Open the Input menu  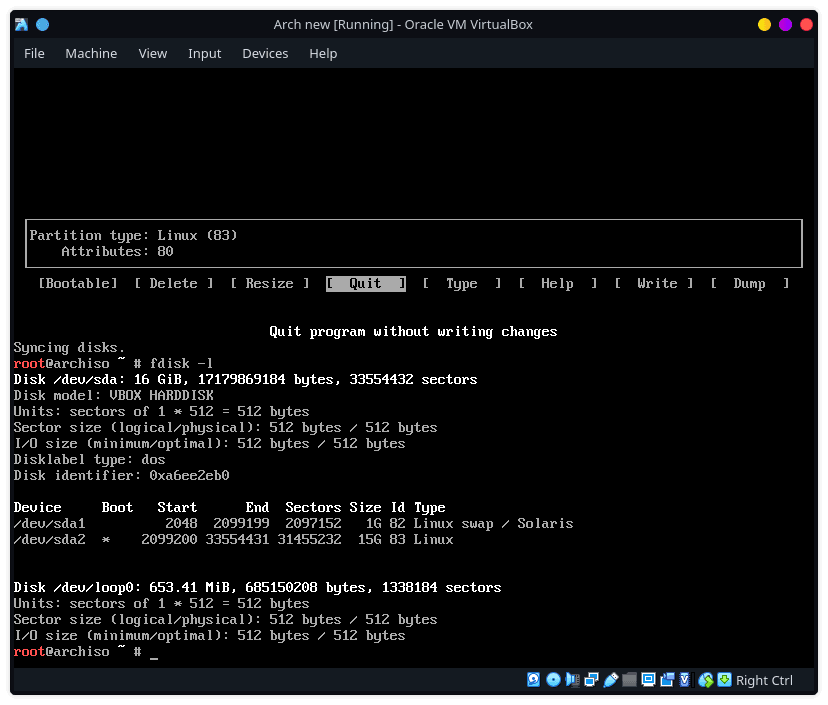(204, 53)
